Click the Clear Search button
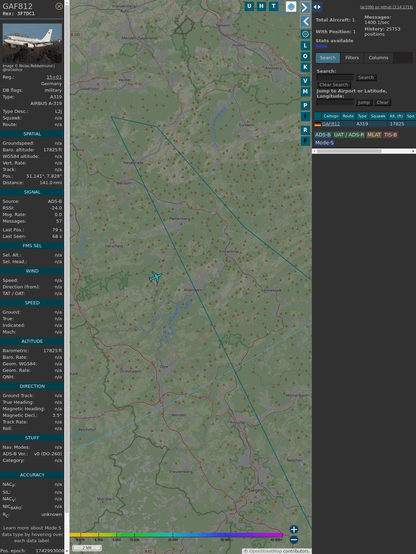Screen dimensions: 416x554 334,85
